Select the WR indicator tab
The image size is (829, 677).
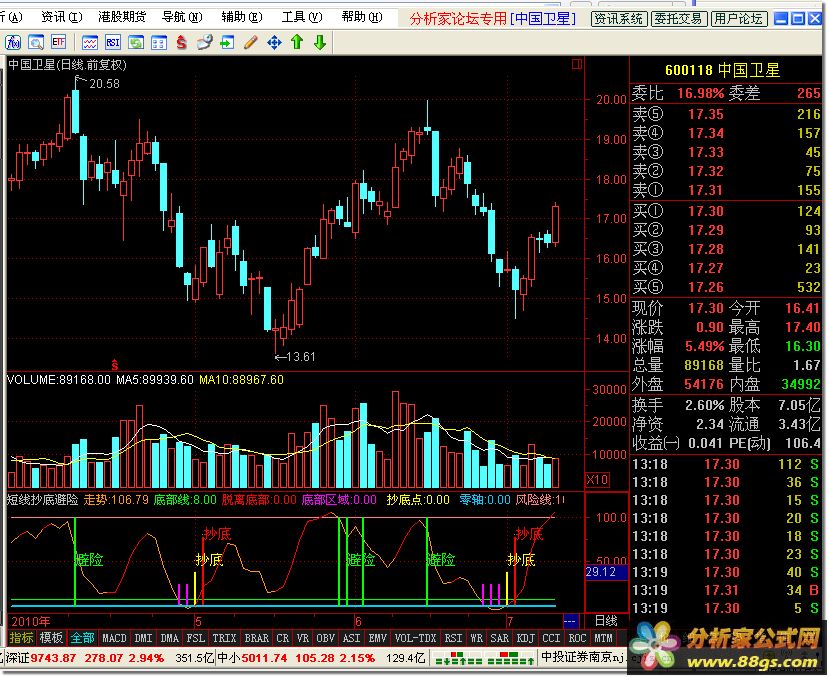point(476,638)
